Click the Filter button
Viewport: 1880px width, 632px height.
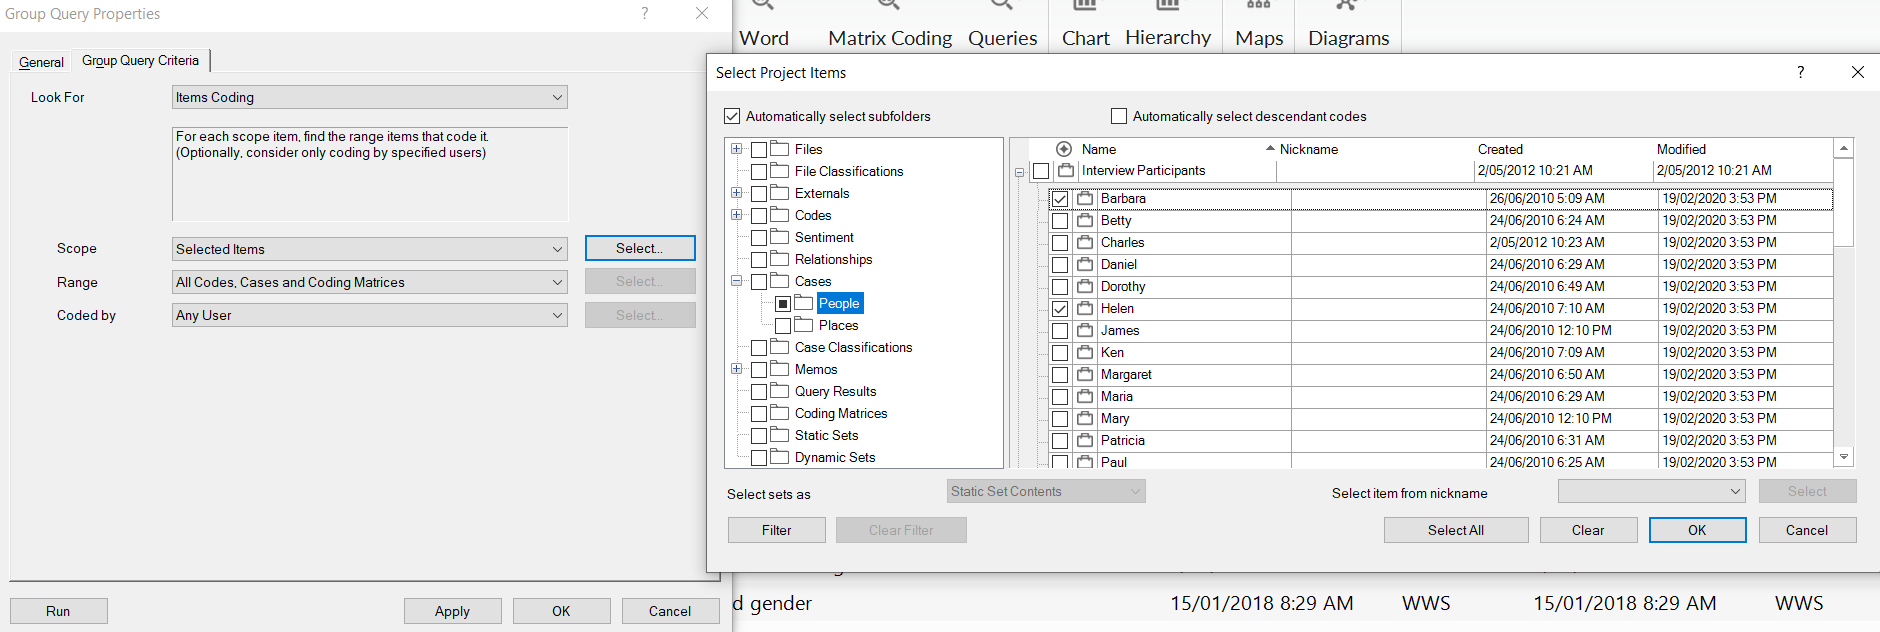777,530
